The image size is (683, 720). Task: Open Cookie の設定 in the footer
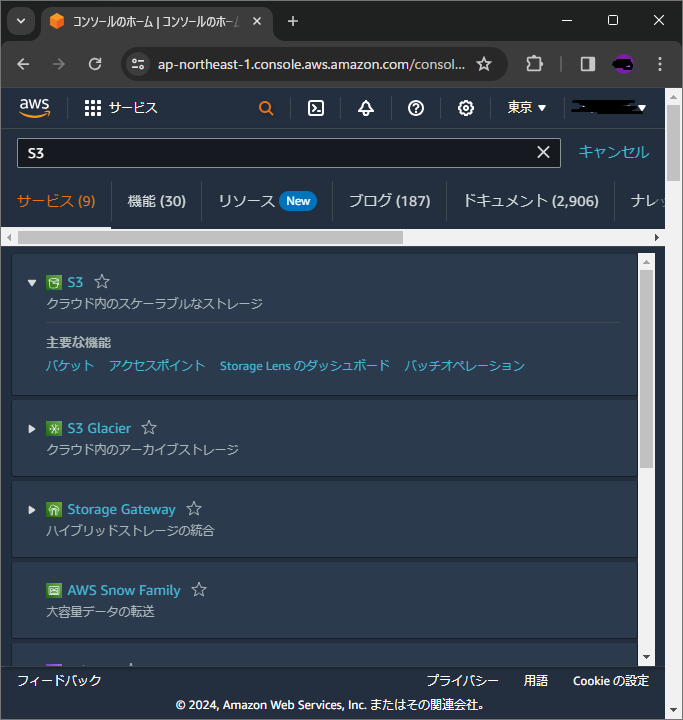pyautogui.click(x=611, y=681)
